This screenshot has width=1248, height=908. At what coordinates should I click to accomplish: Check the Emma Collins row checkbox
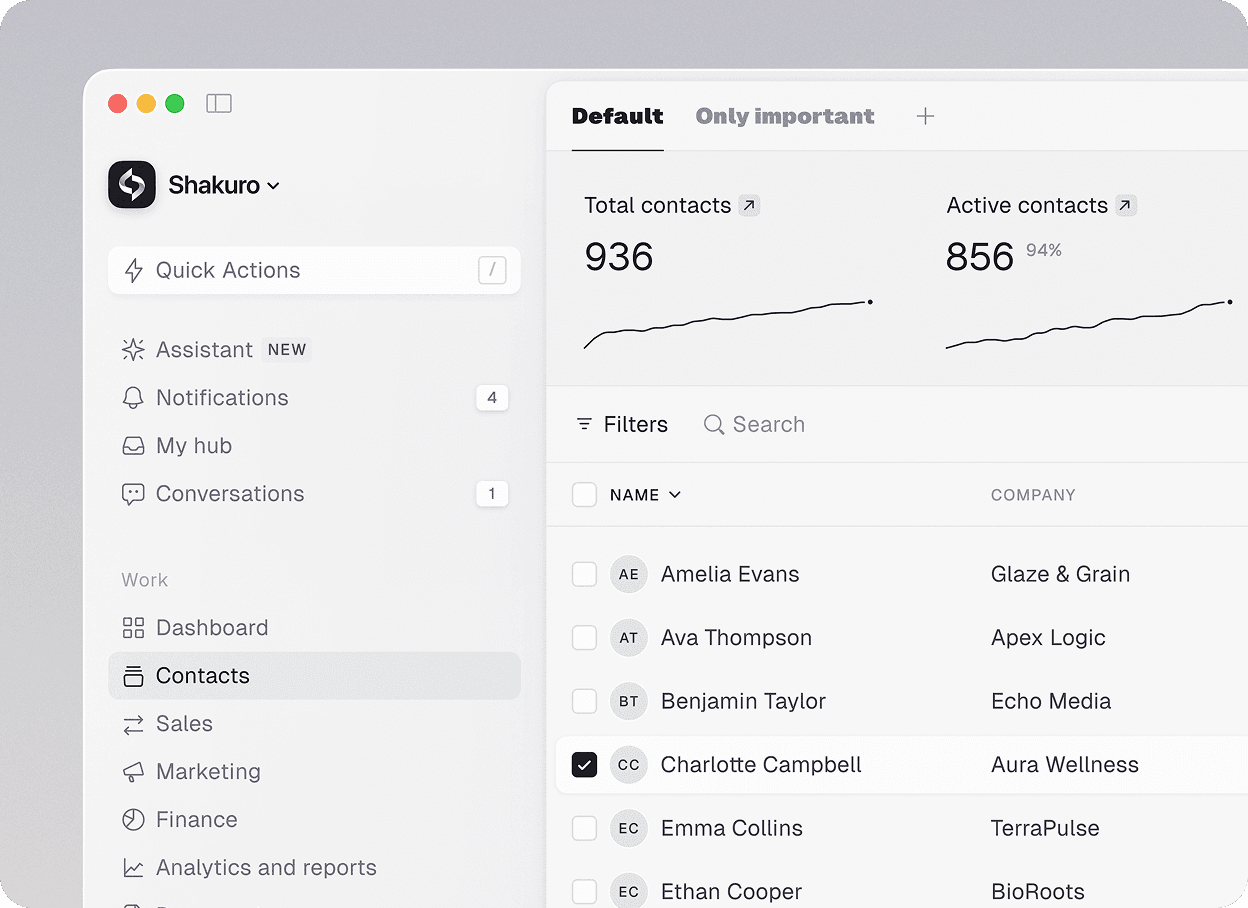coord(584,828)
